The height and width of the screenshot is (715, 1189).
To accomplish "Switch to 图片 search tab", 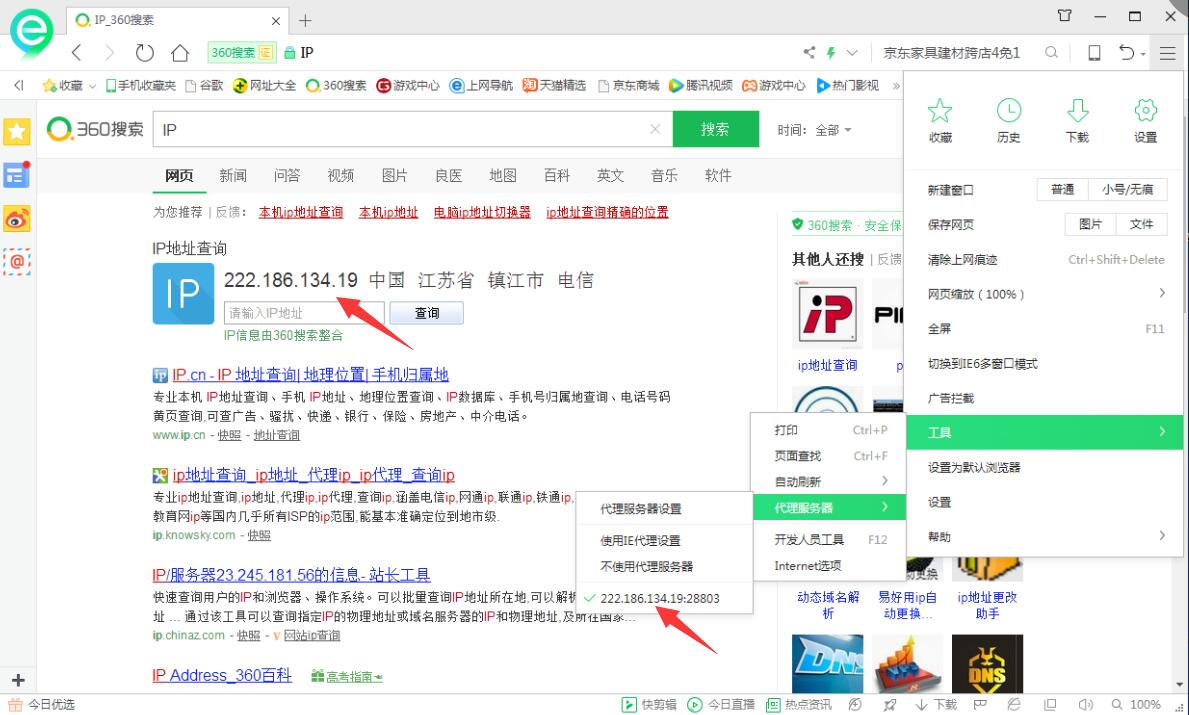I will (394, 176).
